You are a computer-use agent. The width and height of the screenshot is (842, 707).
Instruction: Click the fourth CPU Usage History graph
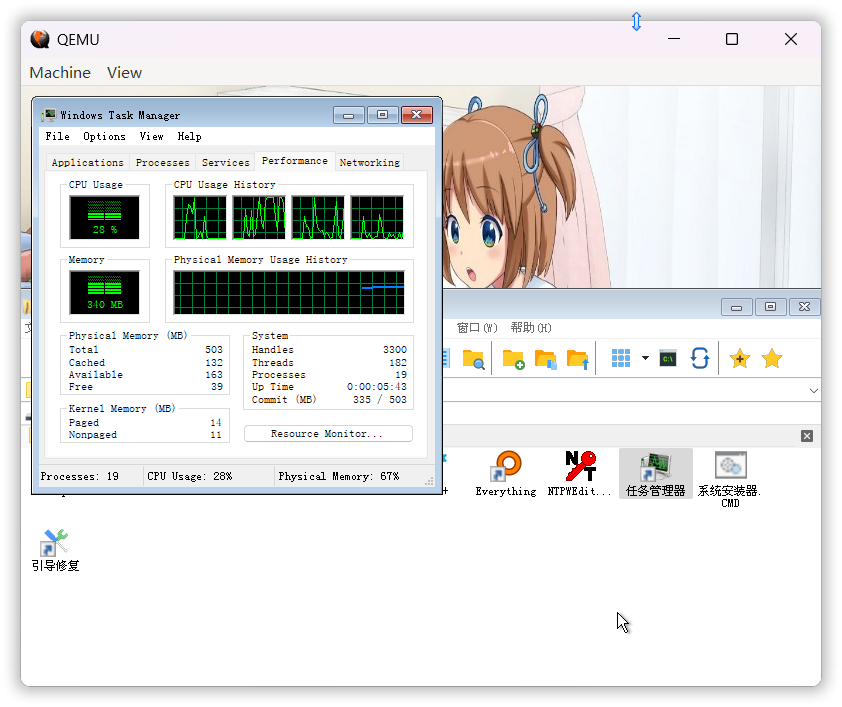[377, 217]
